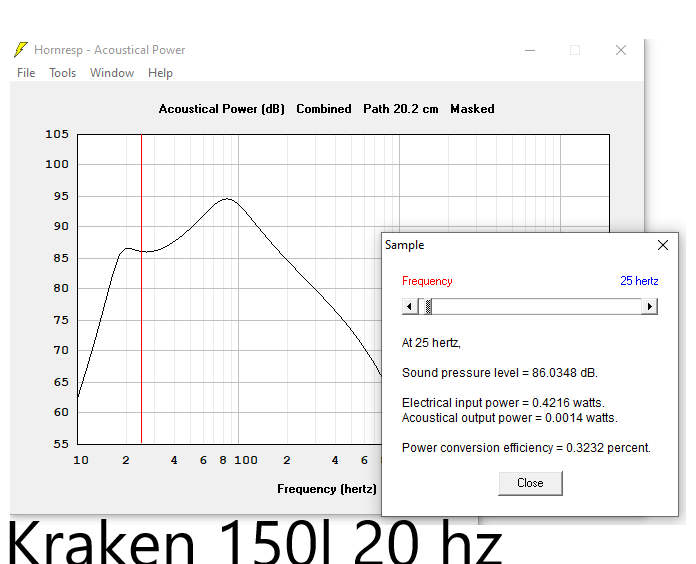The height and width of the screenshot is (564, 696).
Task: Click the 'Acoustical Power (dB)' chart title
Action: (221, 109)
